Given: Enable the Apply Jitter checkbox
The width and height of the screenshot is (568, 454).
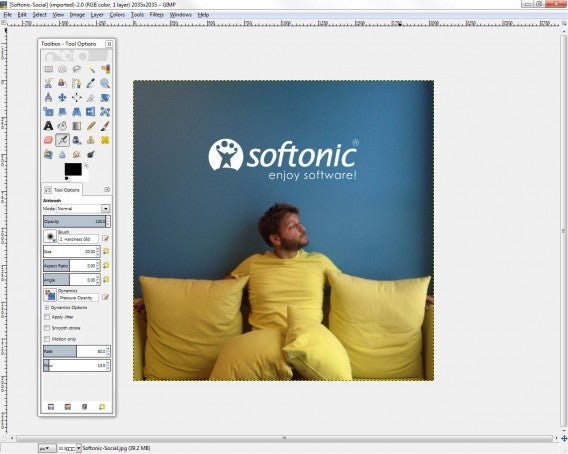Looking at the screenshot, I should [x=47, y=317].
